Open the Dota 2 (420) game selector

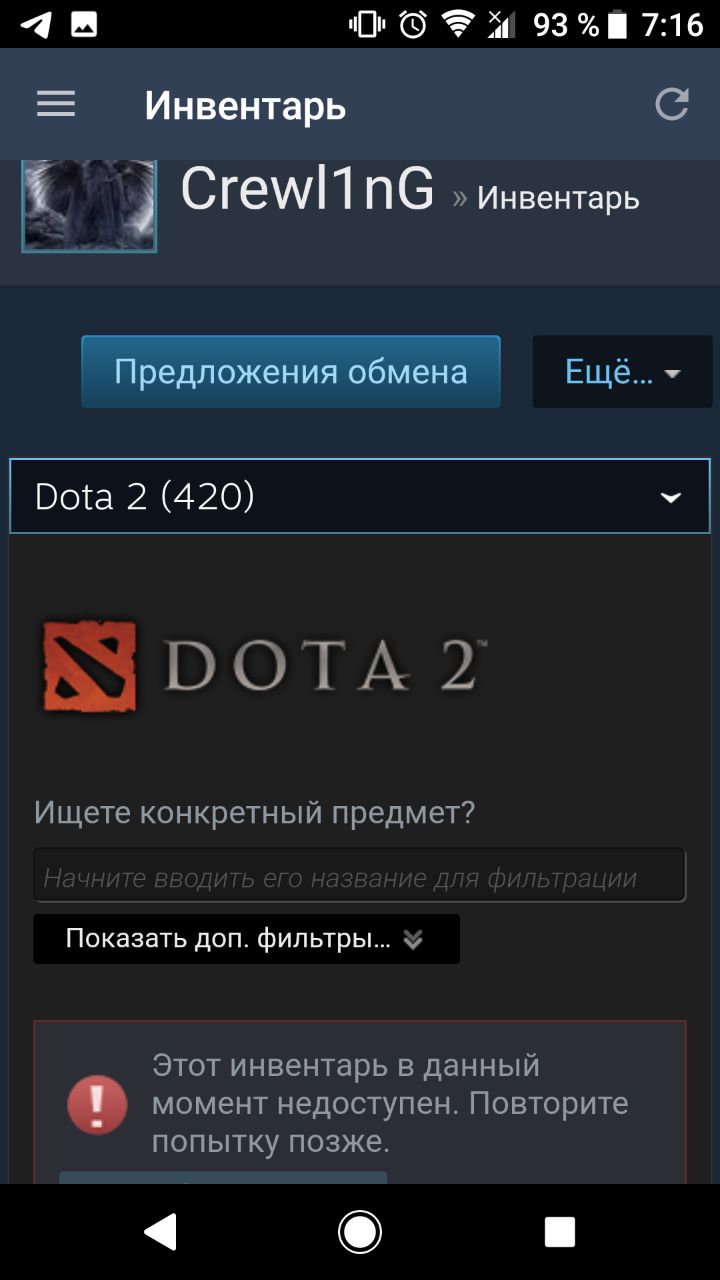pos(360,496)
